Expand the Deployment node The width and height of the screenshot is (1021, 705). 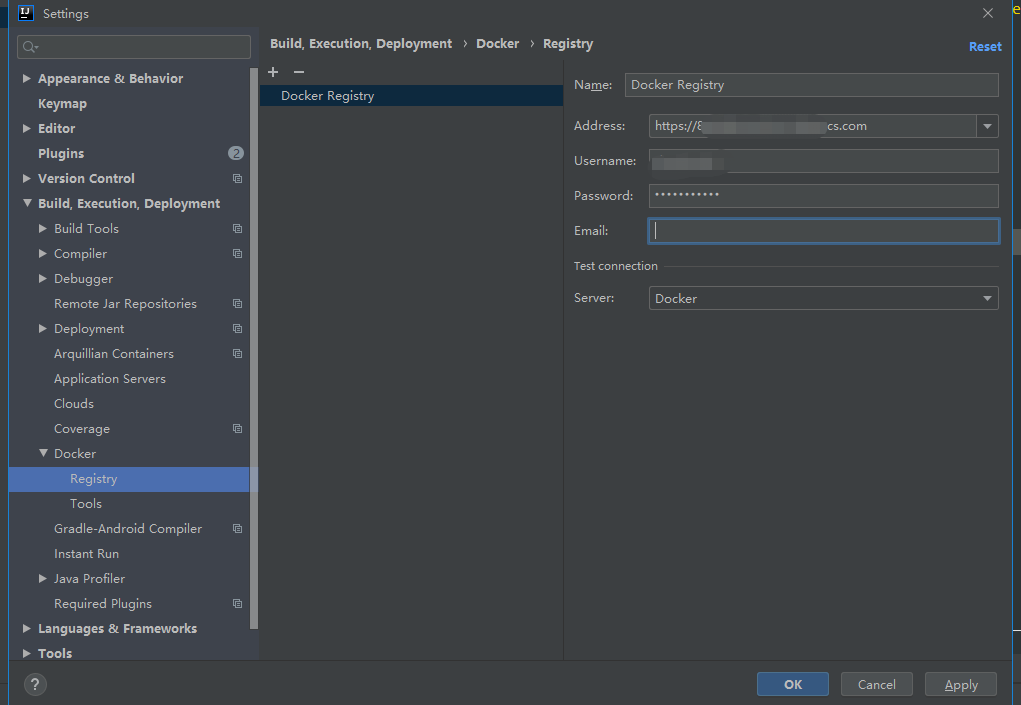(x=43, y=329)
